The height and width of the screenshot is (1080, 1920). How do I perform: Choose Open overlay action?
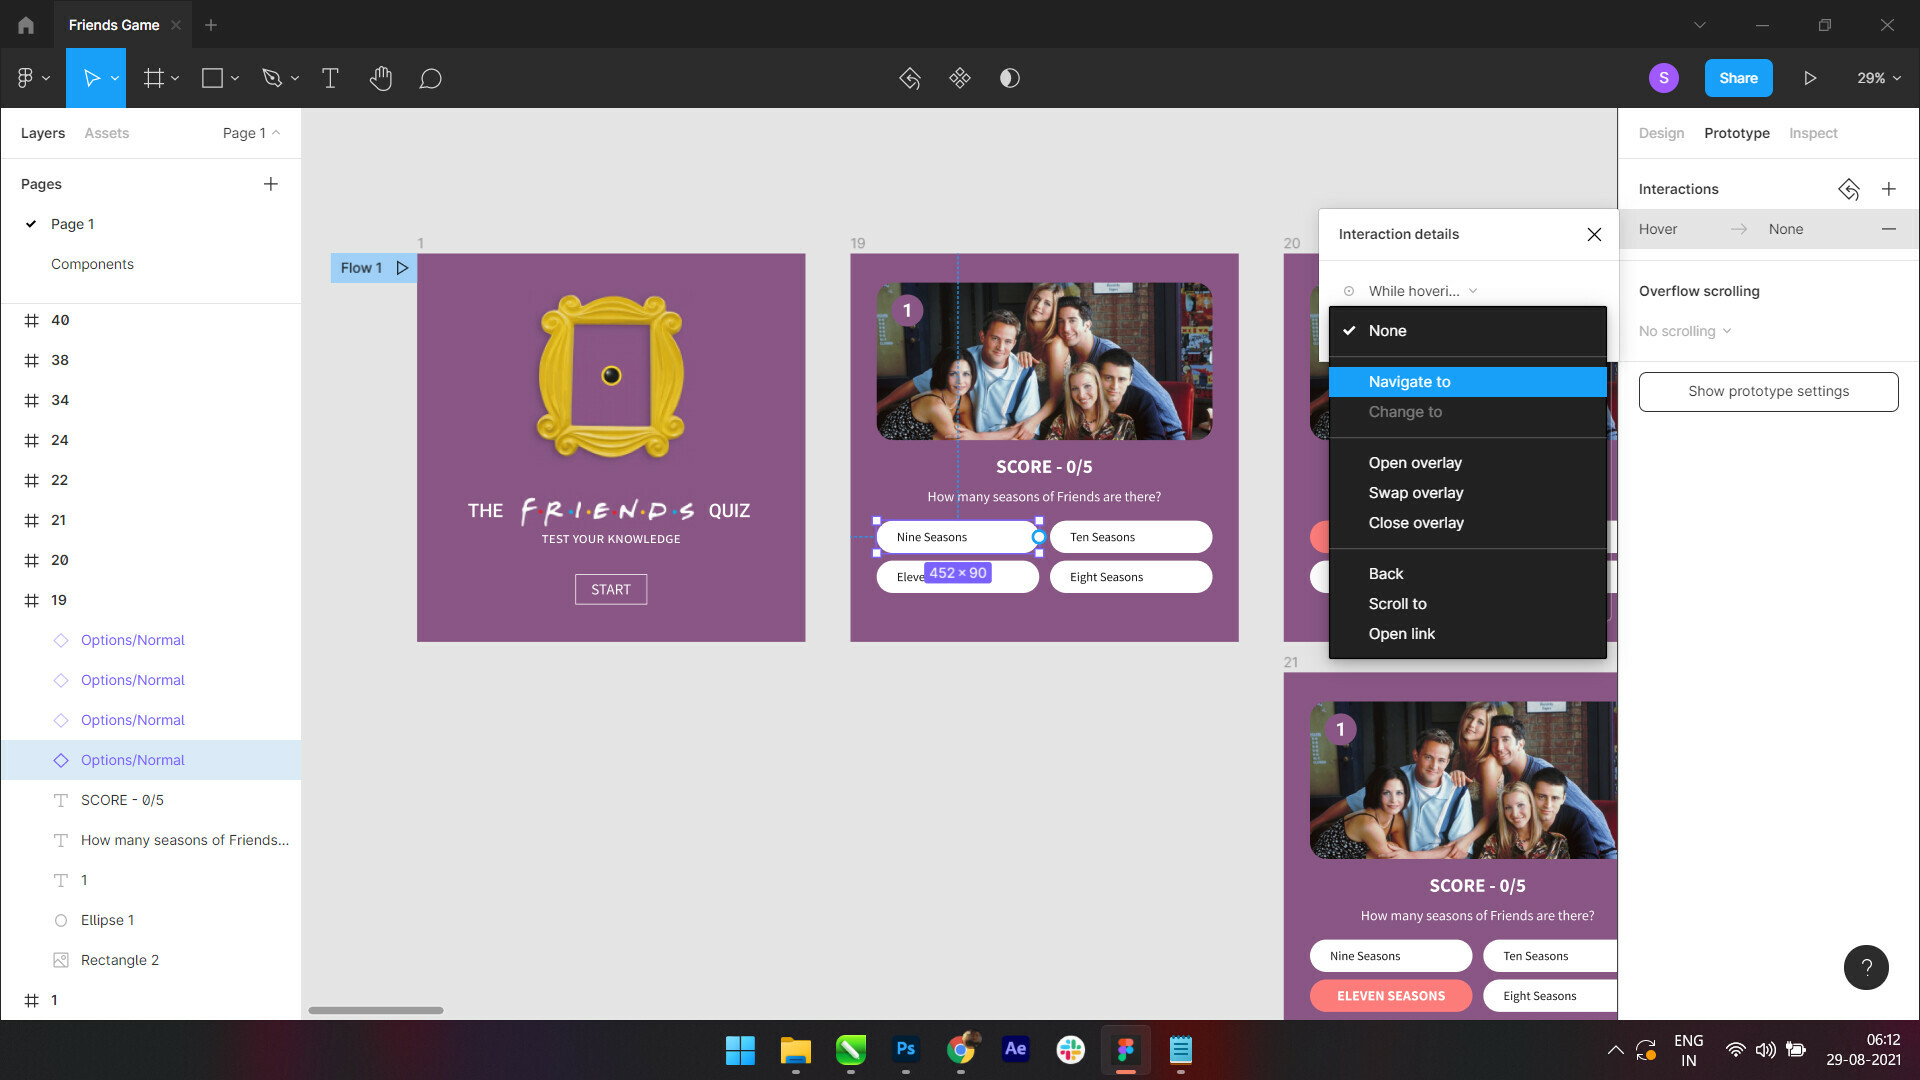(x=1467, y=463)
